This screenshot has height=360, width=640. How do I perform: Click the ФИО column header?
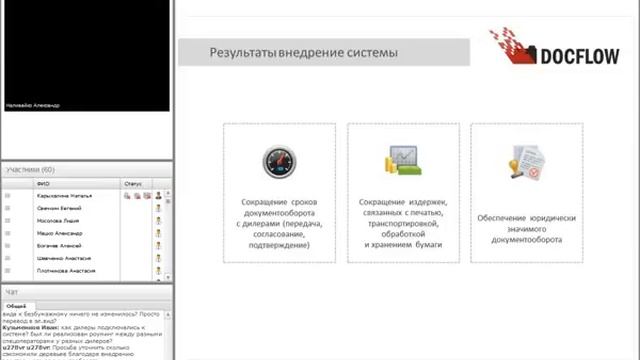click(x=76, y=184)
